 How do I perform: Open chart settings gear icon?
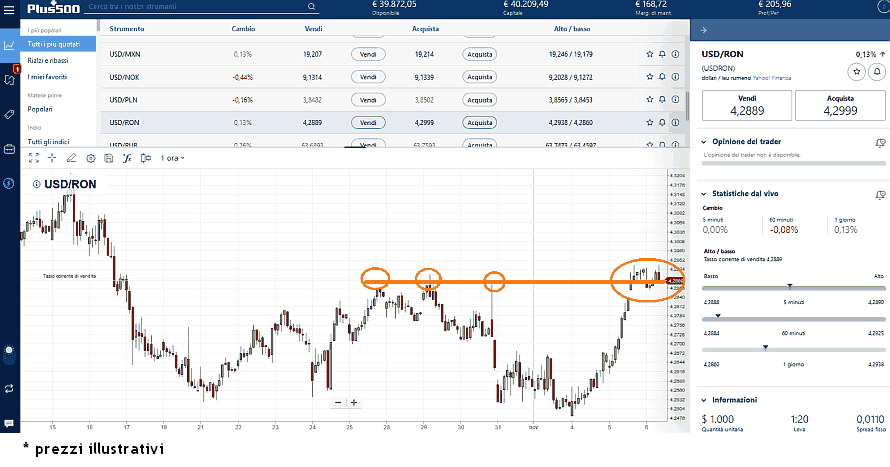tap(91, 158)
